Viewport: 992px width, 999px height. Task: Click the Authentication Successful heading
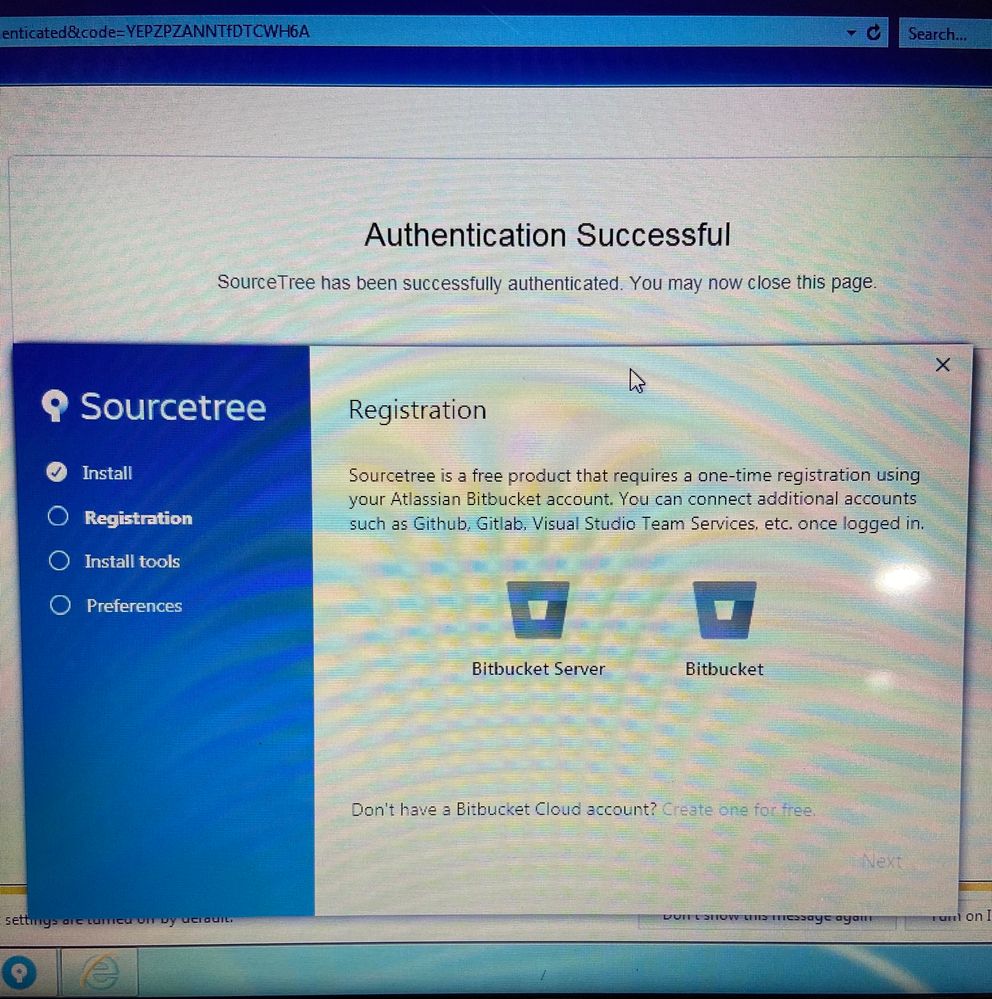click(547, 234)
